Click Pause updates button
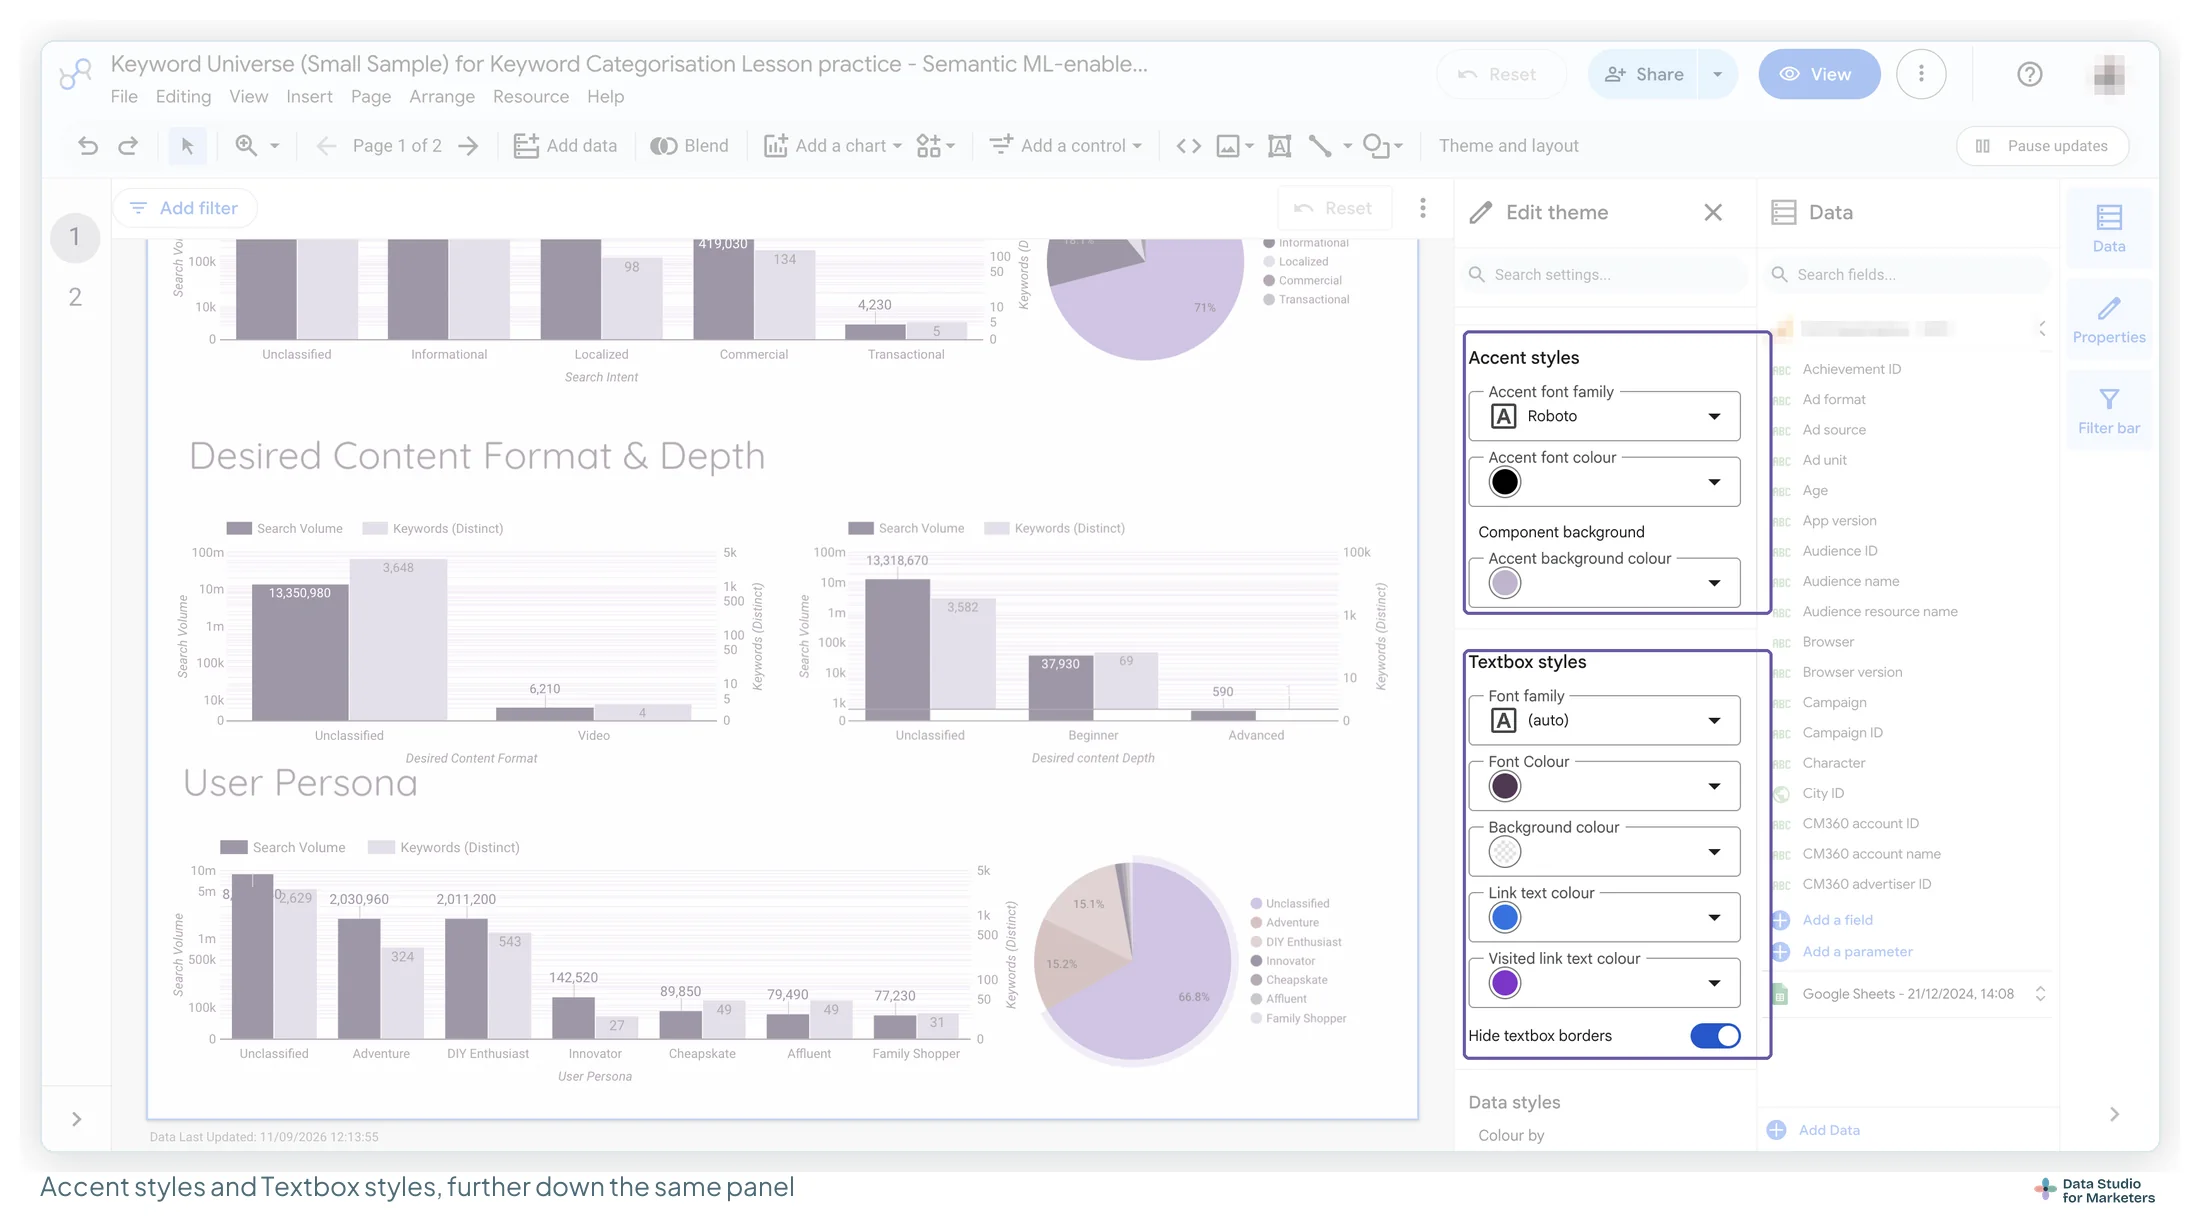 coord(2042,146)
